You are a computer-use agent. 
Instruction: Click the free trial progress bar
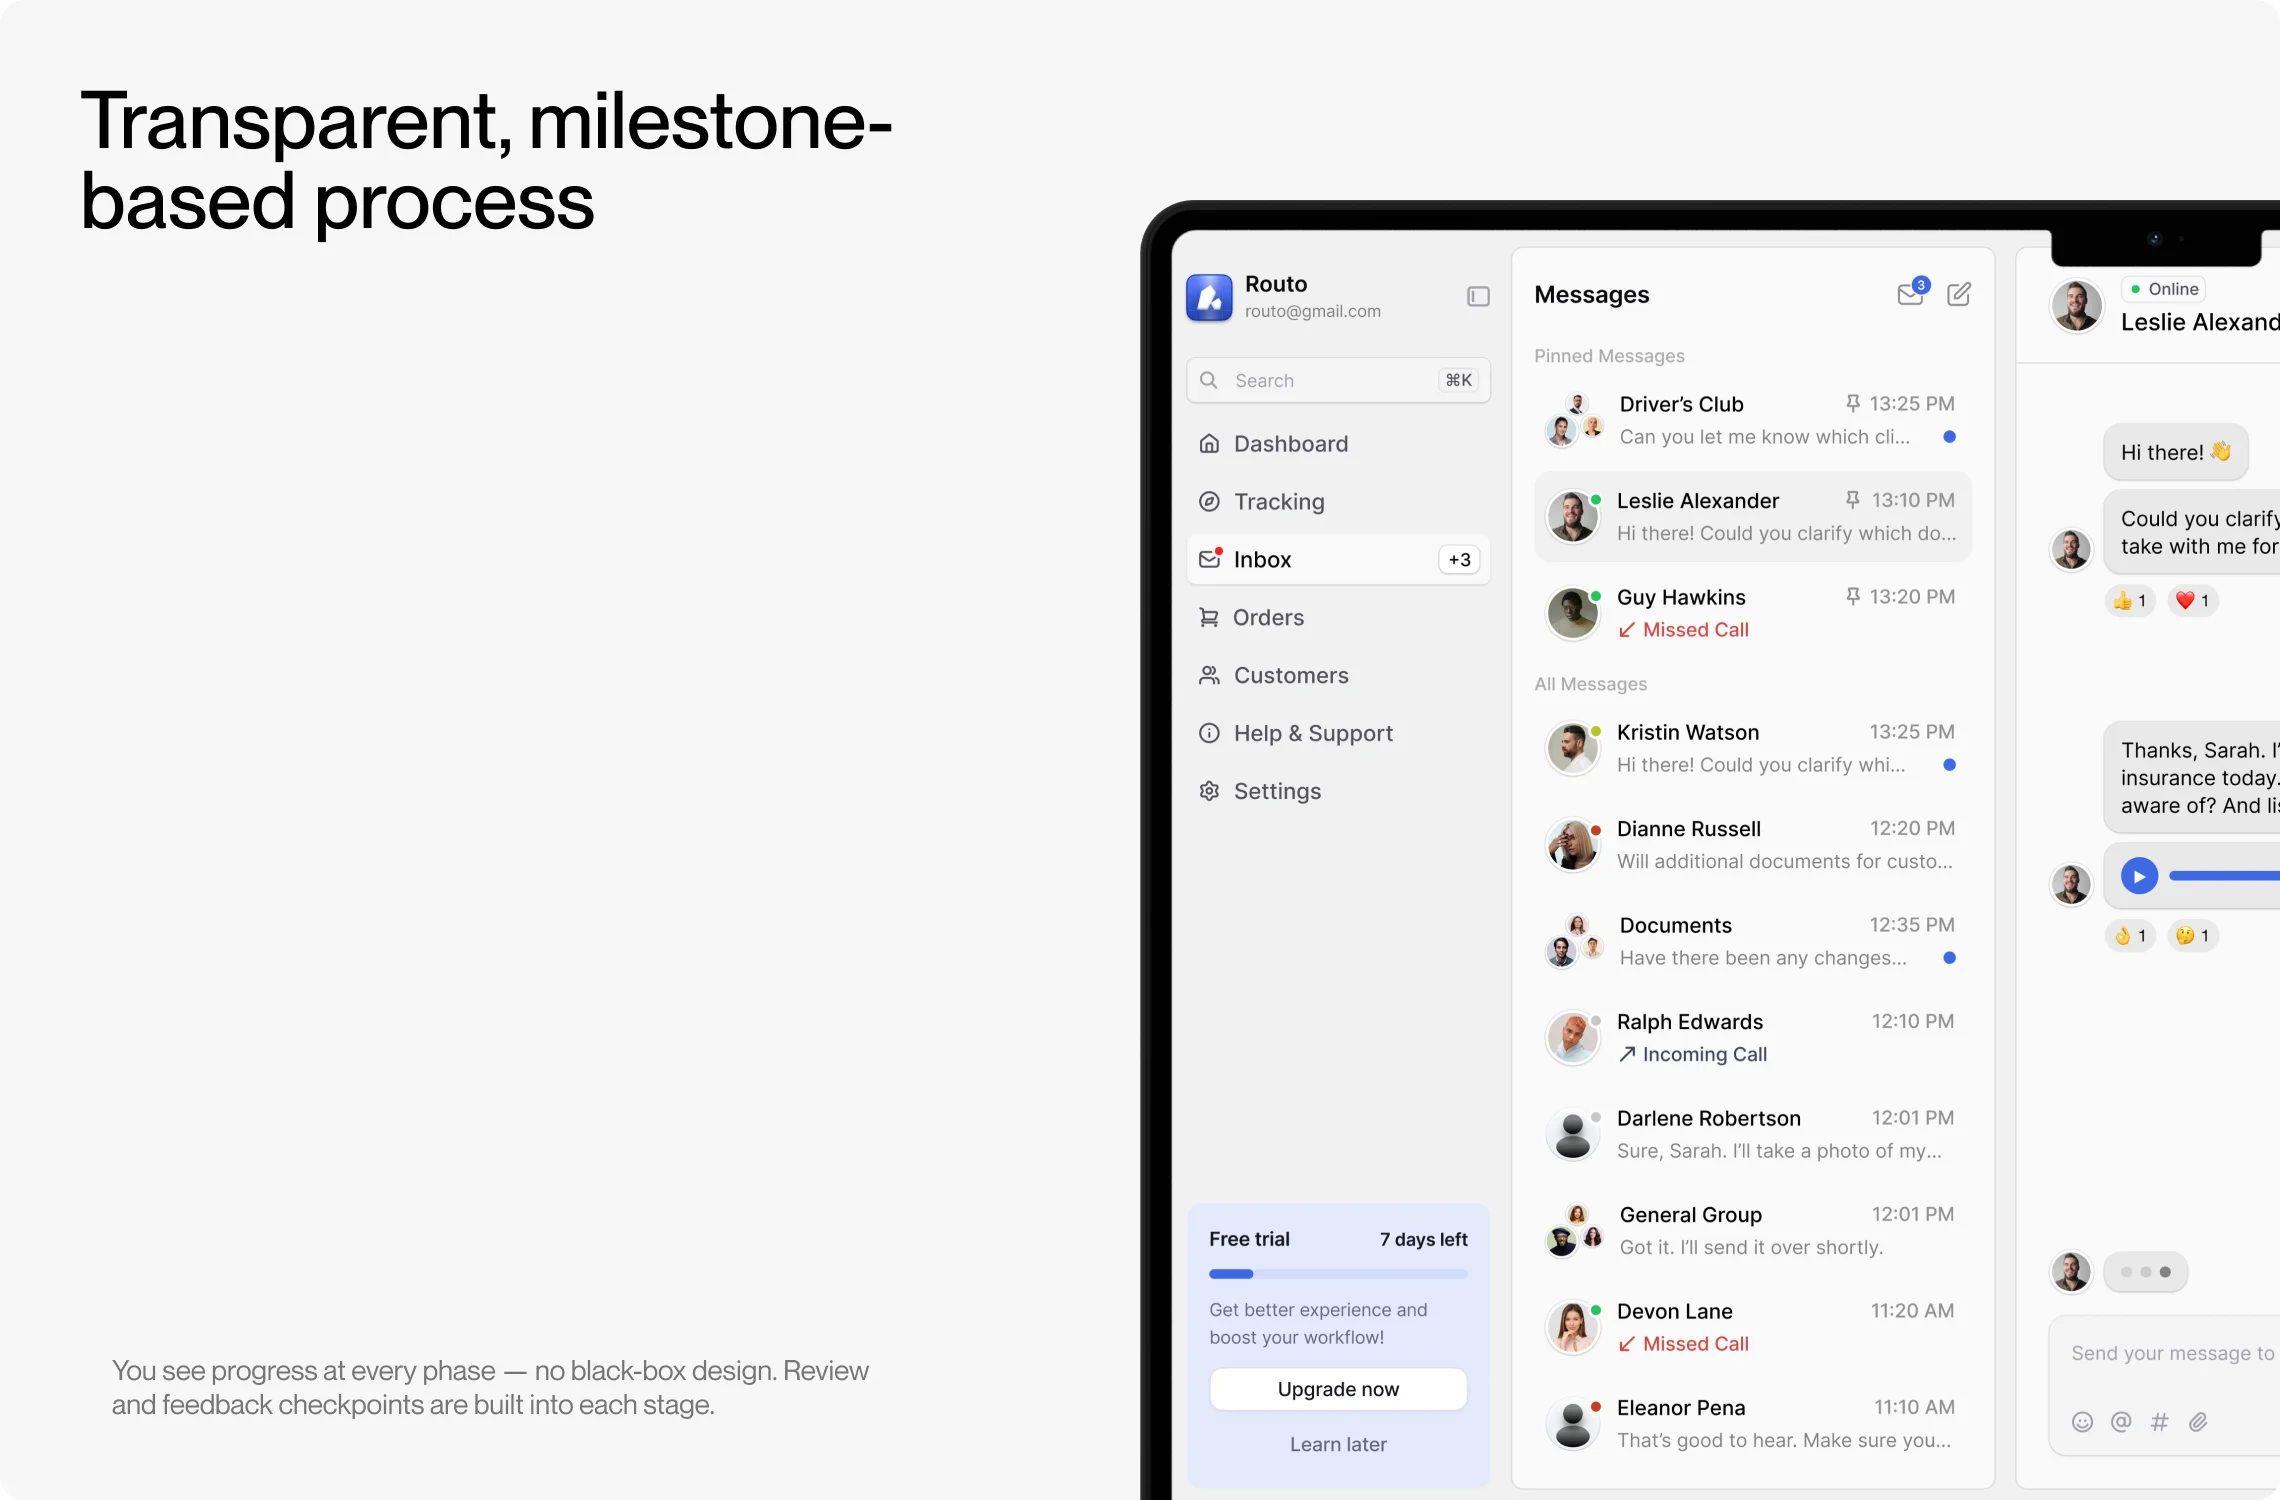coord(1338,1274)
